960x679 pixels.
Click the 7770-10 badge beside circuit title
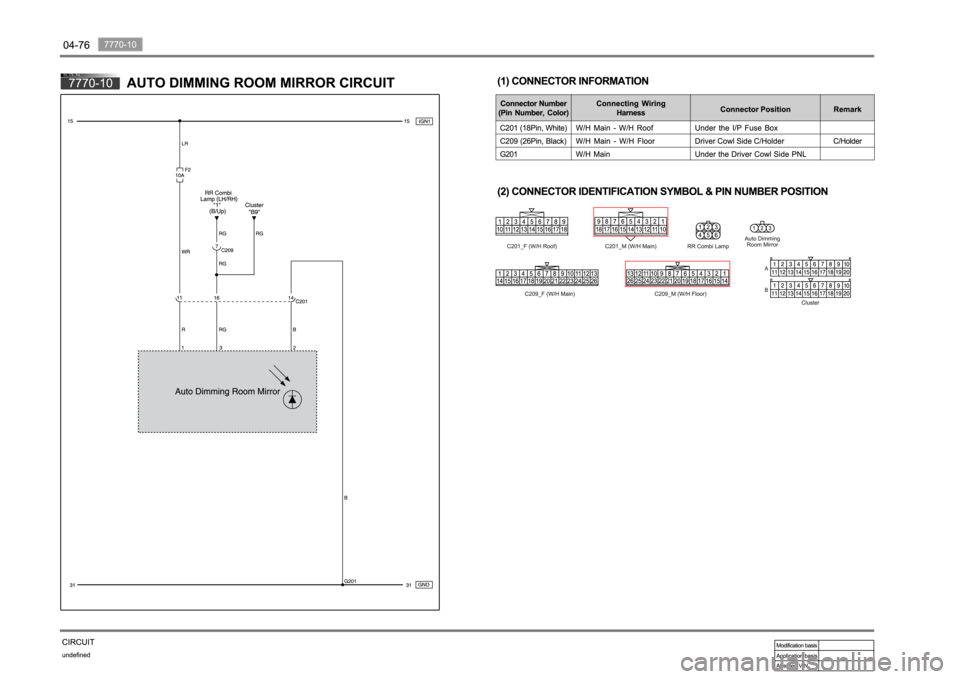tap(90, 84)
